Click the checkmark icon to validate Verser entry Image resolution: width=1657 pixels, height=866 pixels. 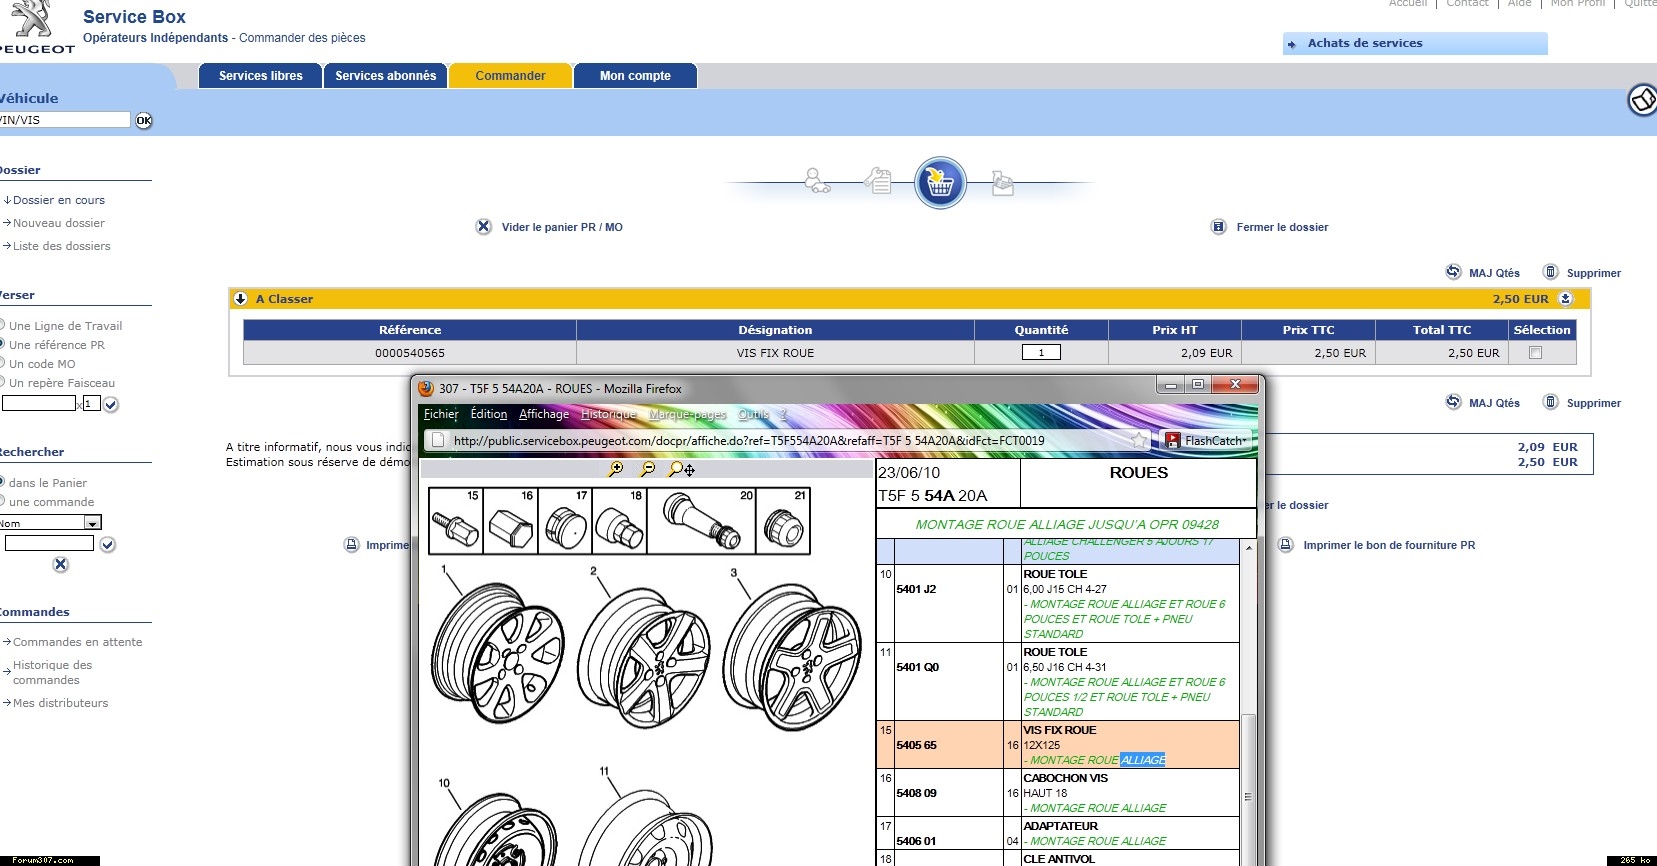coord(111,405)
